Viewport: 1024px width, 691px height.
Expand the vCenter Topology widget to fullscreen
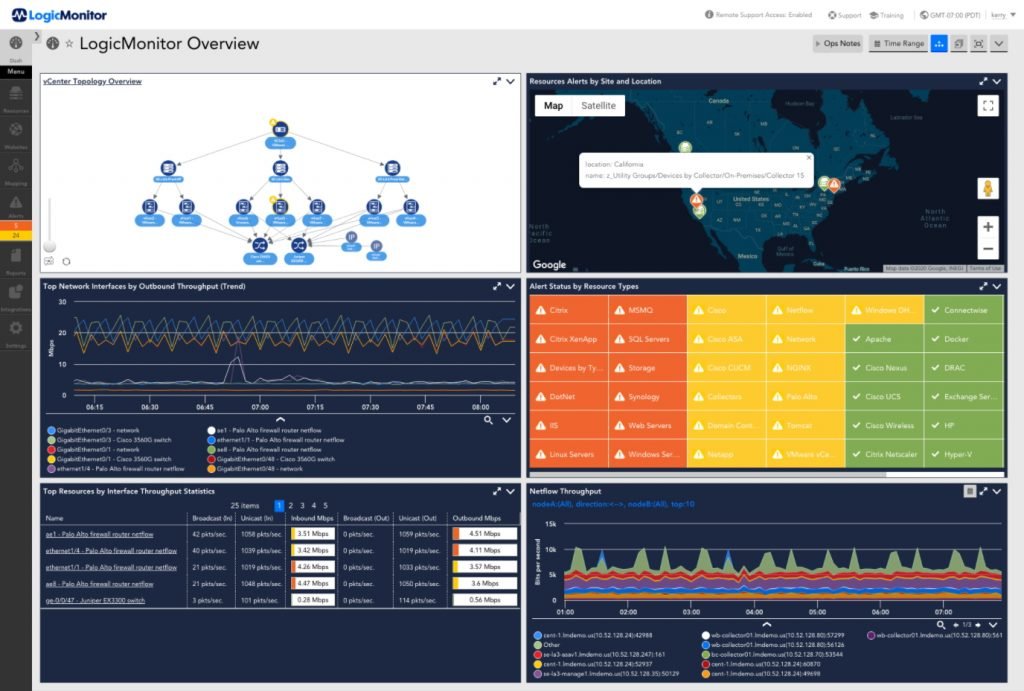(x=496, y=81)
